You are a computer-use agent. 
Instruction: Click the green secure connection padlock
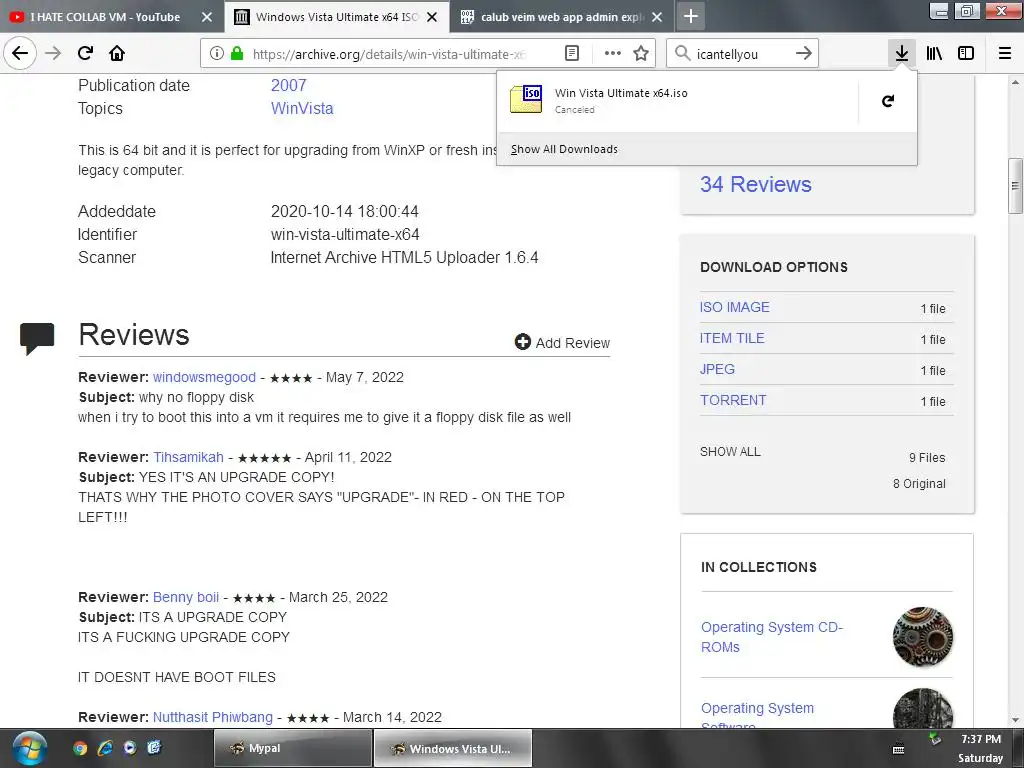237,54
